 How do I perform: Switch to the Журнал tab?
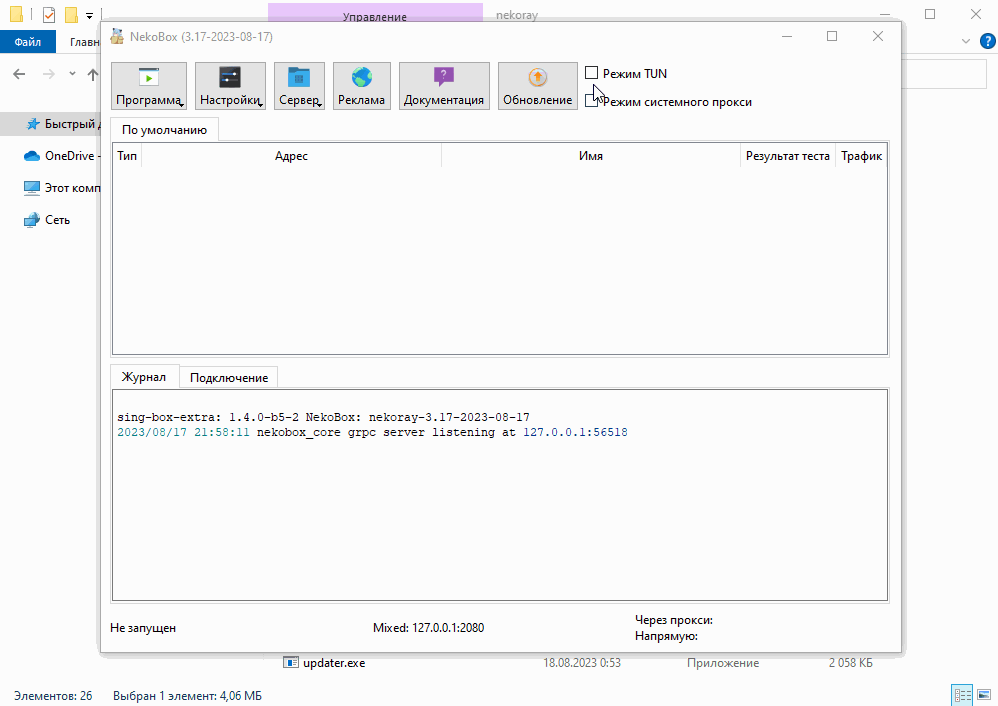pos(144,377)
